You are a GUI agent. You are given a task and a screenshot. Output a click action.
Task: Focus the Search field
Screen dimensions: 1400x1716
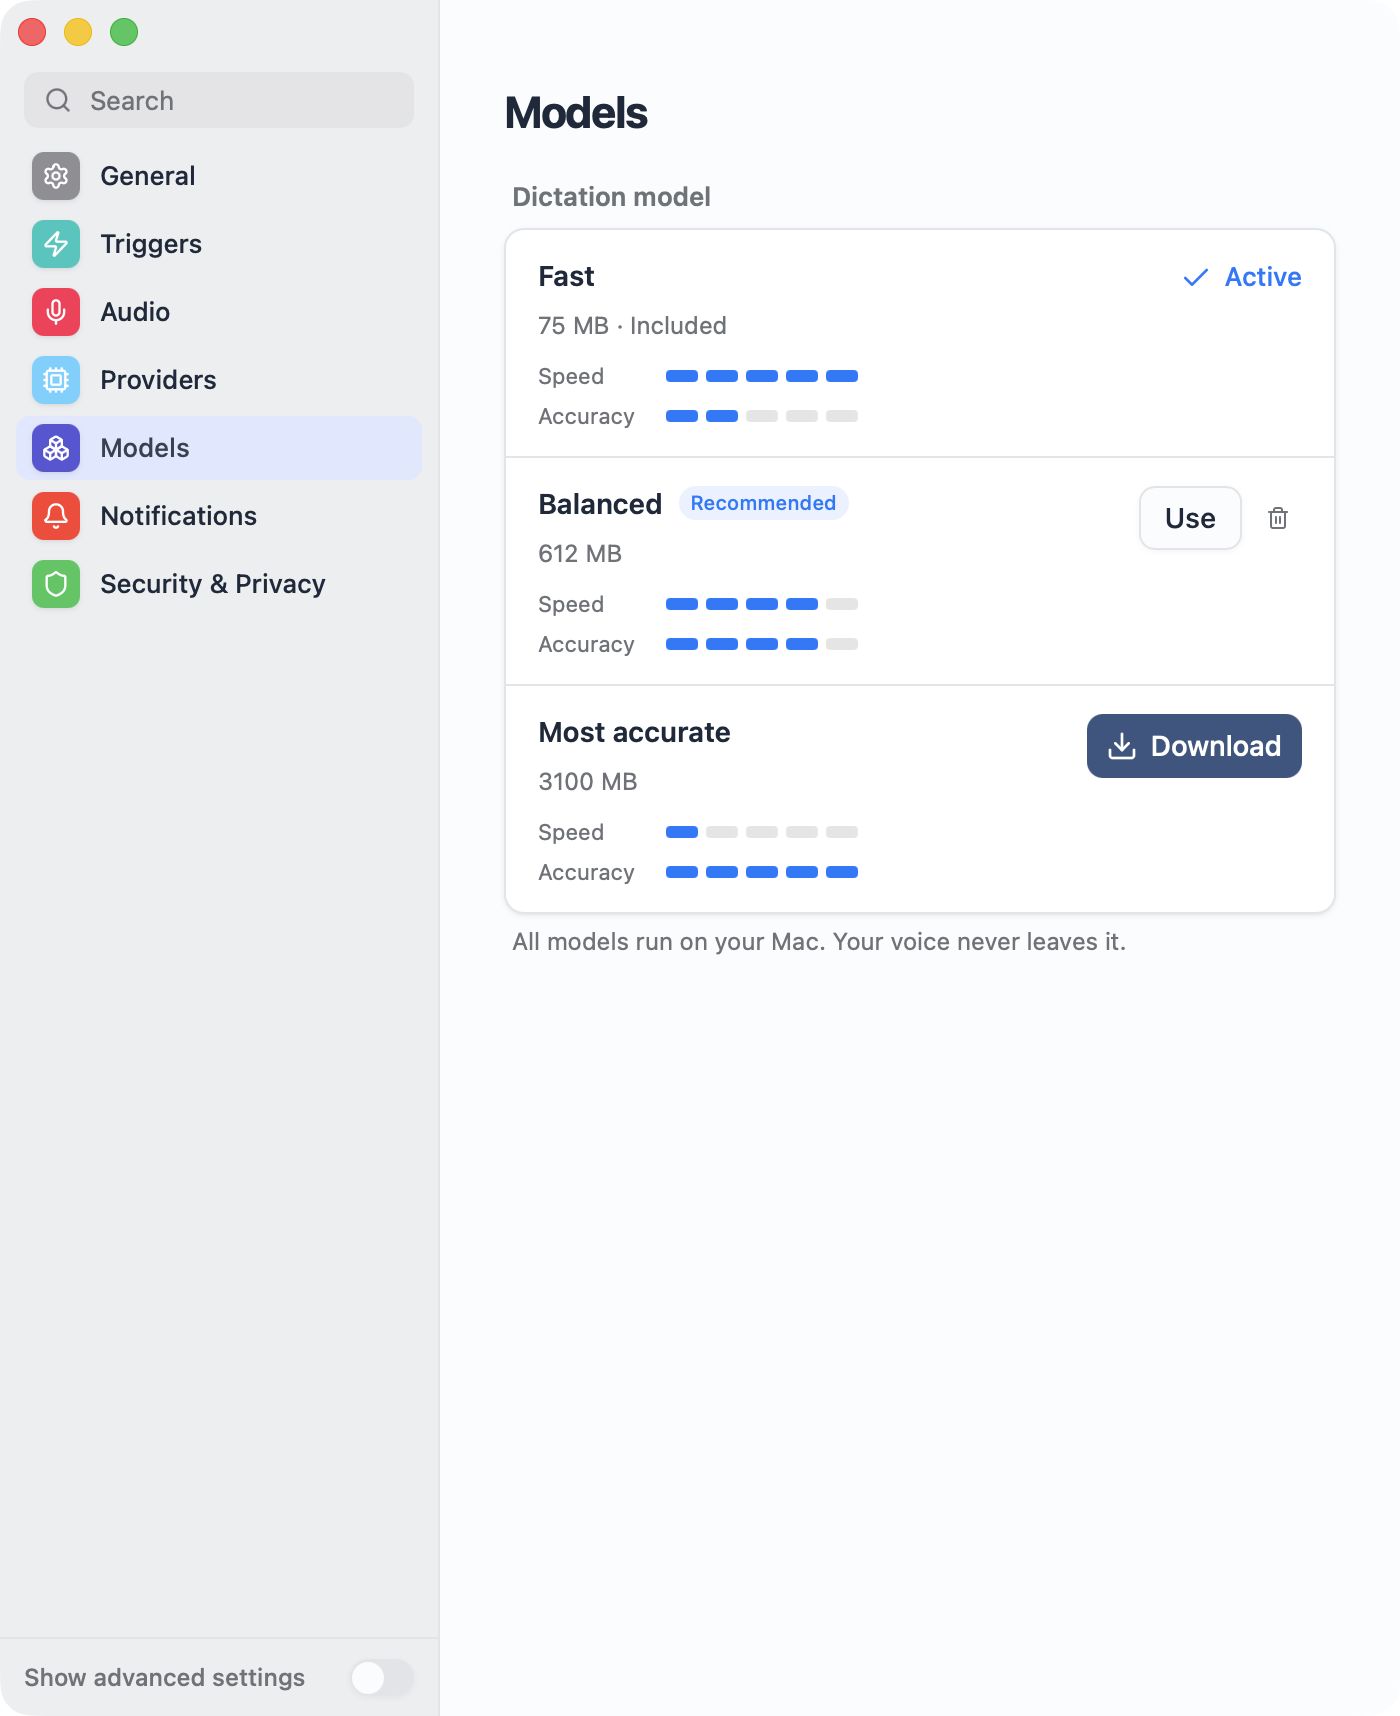coord(219,100)
